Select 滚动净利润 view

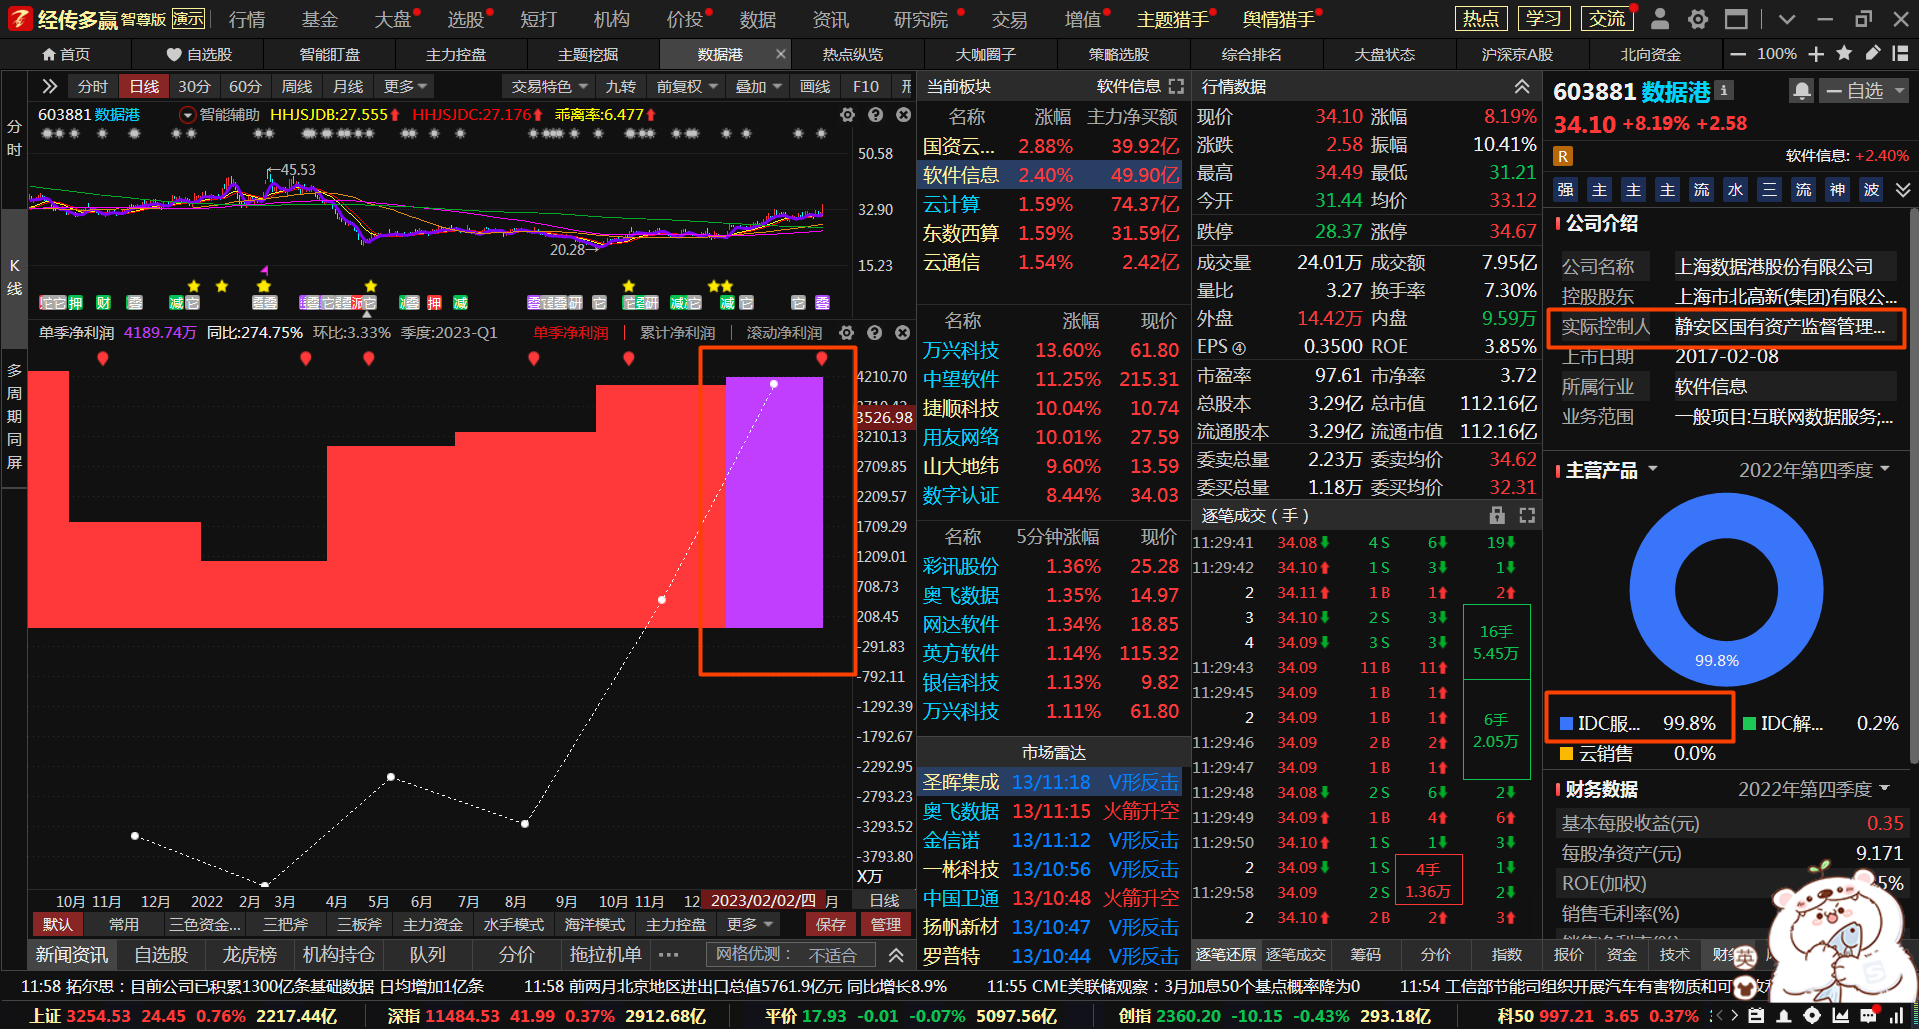point(784,333)
